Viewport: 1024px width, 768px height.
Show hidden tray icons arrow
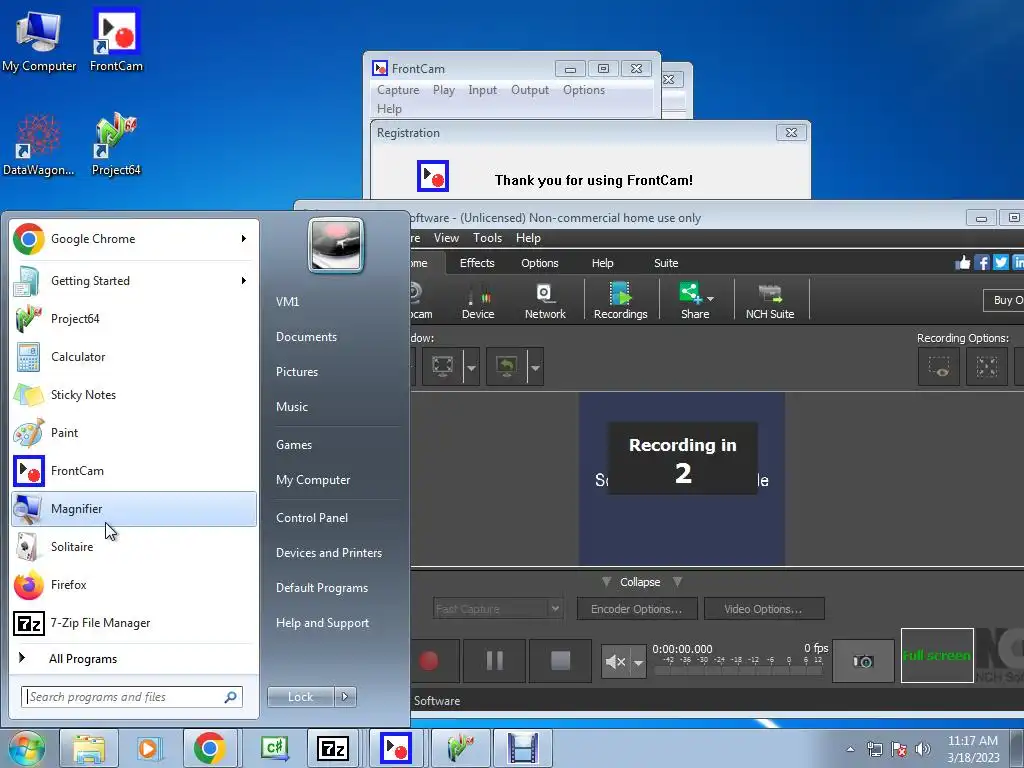click(x=850, y=749)
